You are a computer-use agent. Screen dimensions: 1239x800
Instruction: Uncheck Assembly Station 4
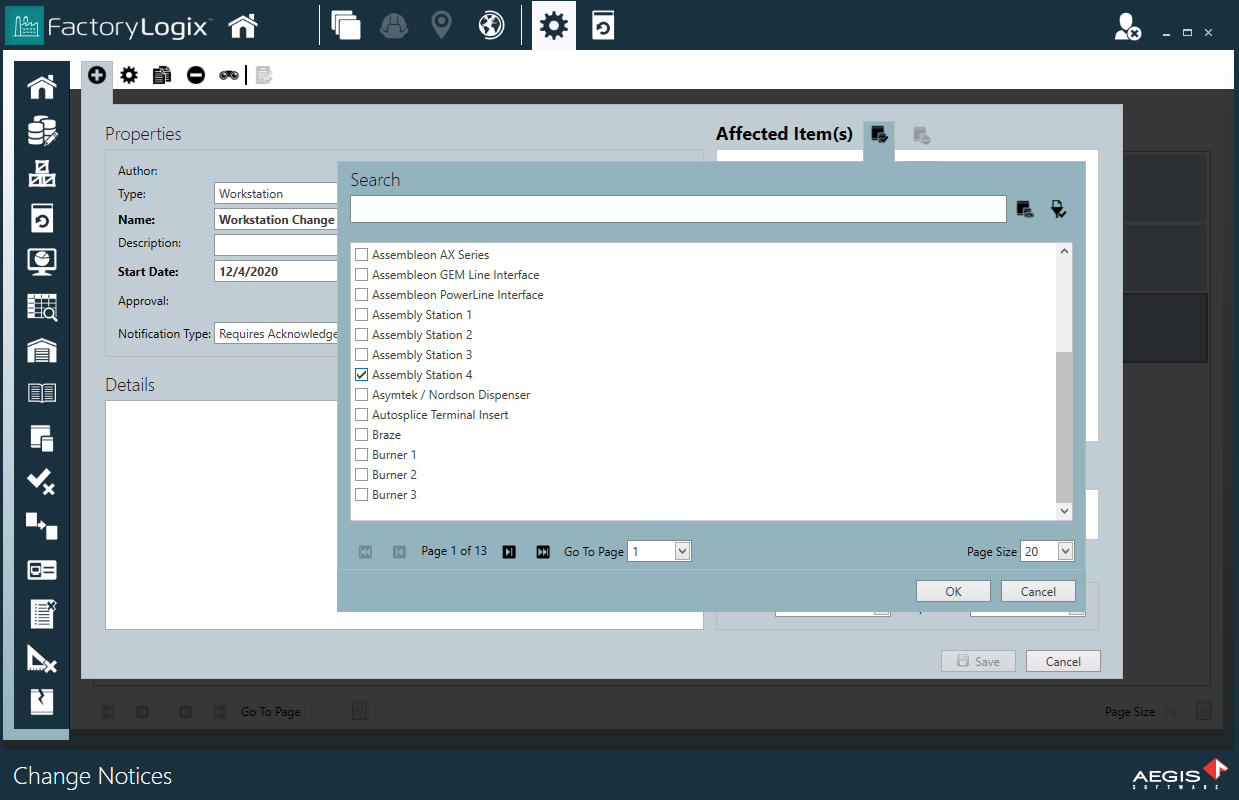[x=361, y=374]
